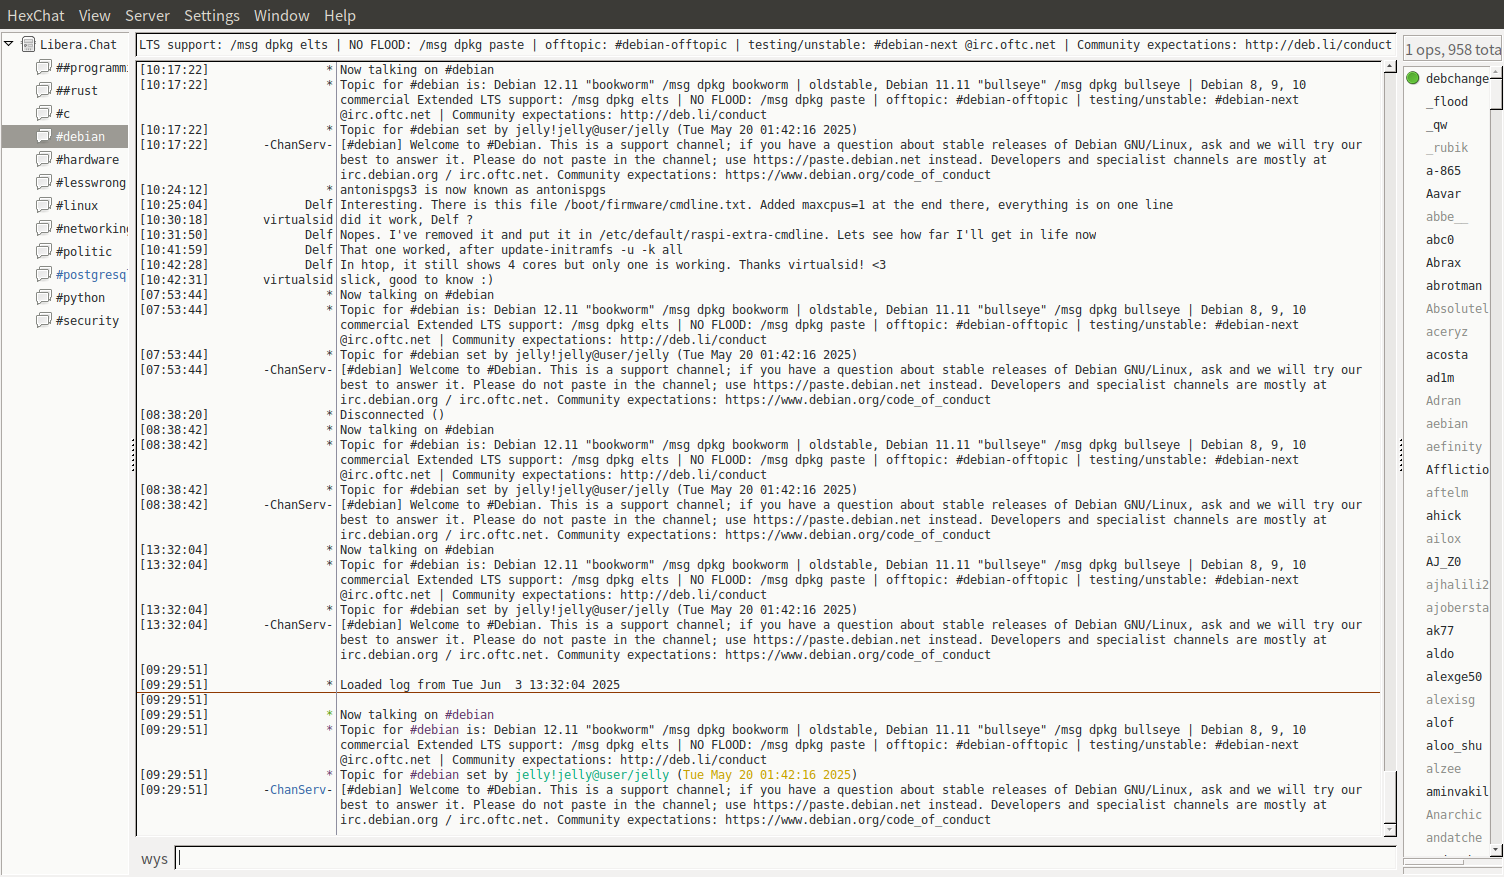Select user a-865 in the user list
This screenshot has height=877, width=1504.
(x=1443, y=170)
